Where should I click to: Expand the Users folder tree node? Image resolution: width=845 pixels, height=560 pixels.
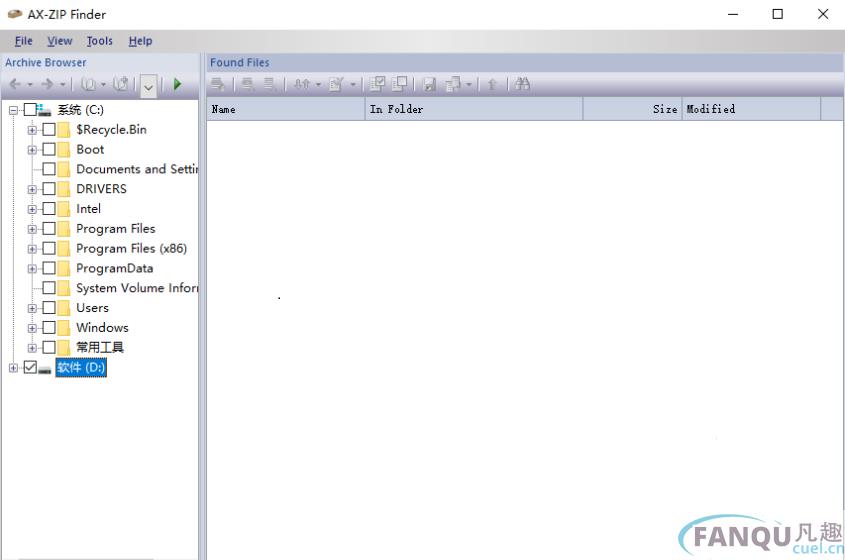click(32, 308)
